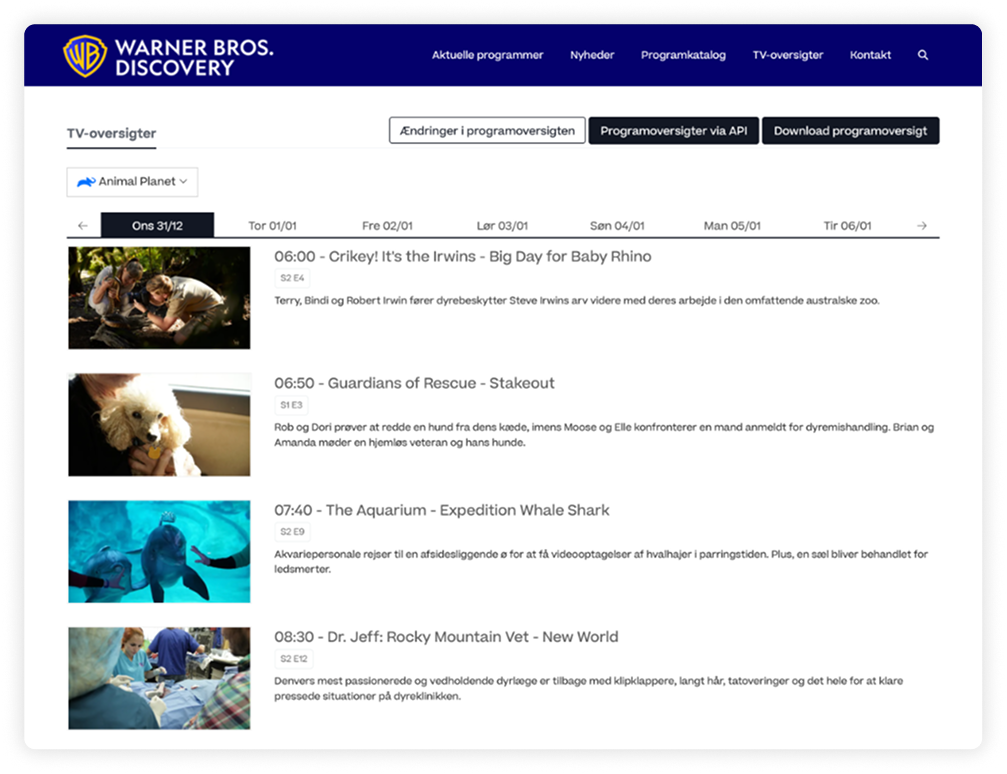Click the Animal Planet channel icon
Image resolution: width=1007 pixels, height=774 pixels.
coord(85,182)
